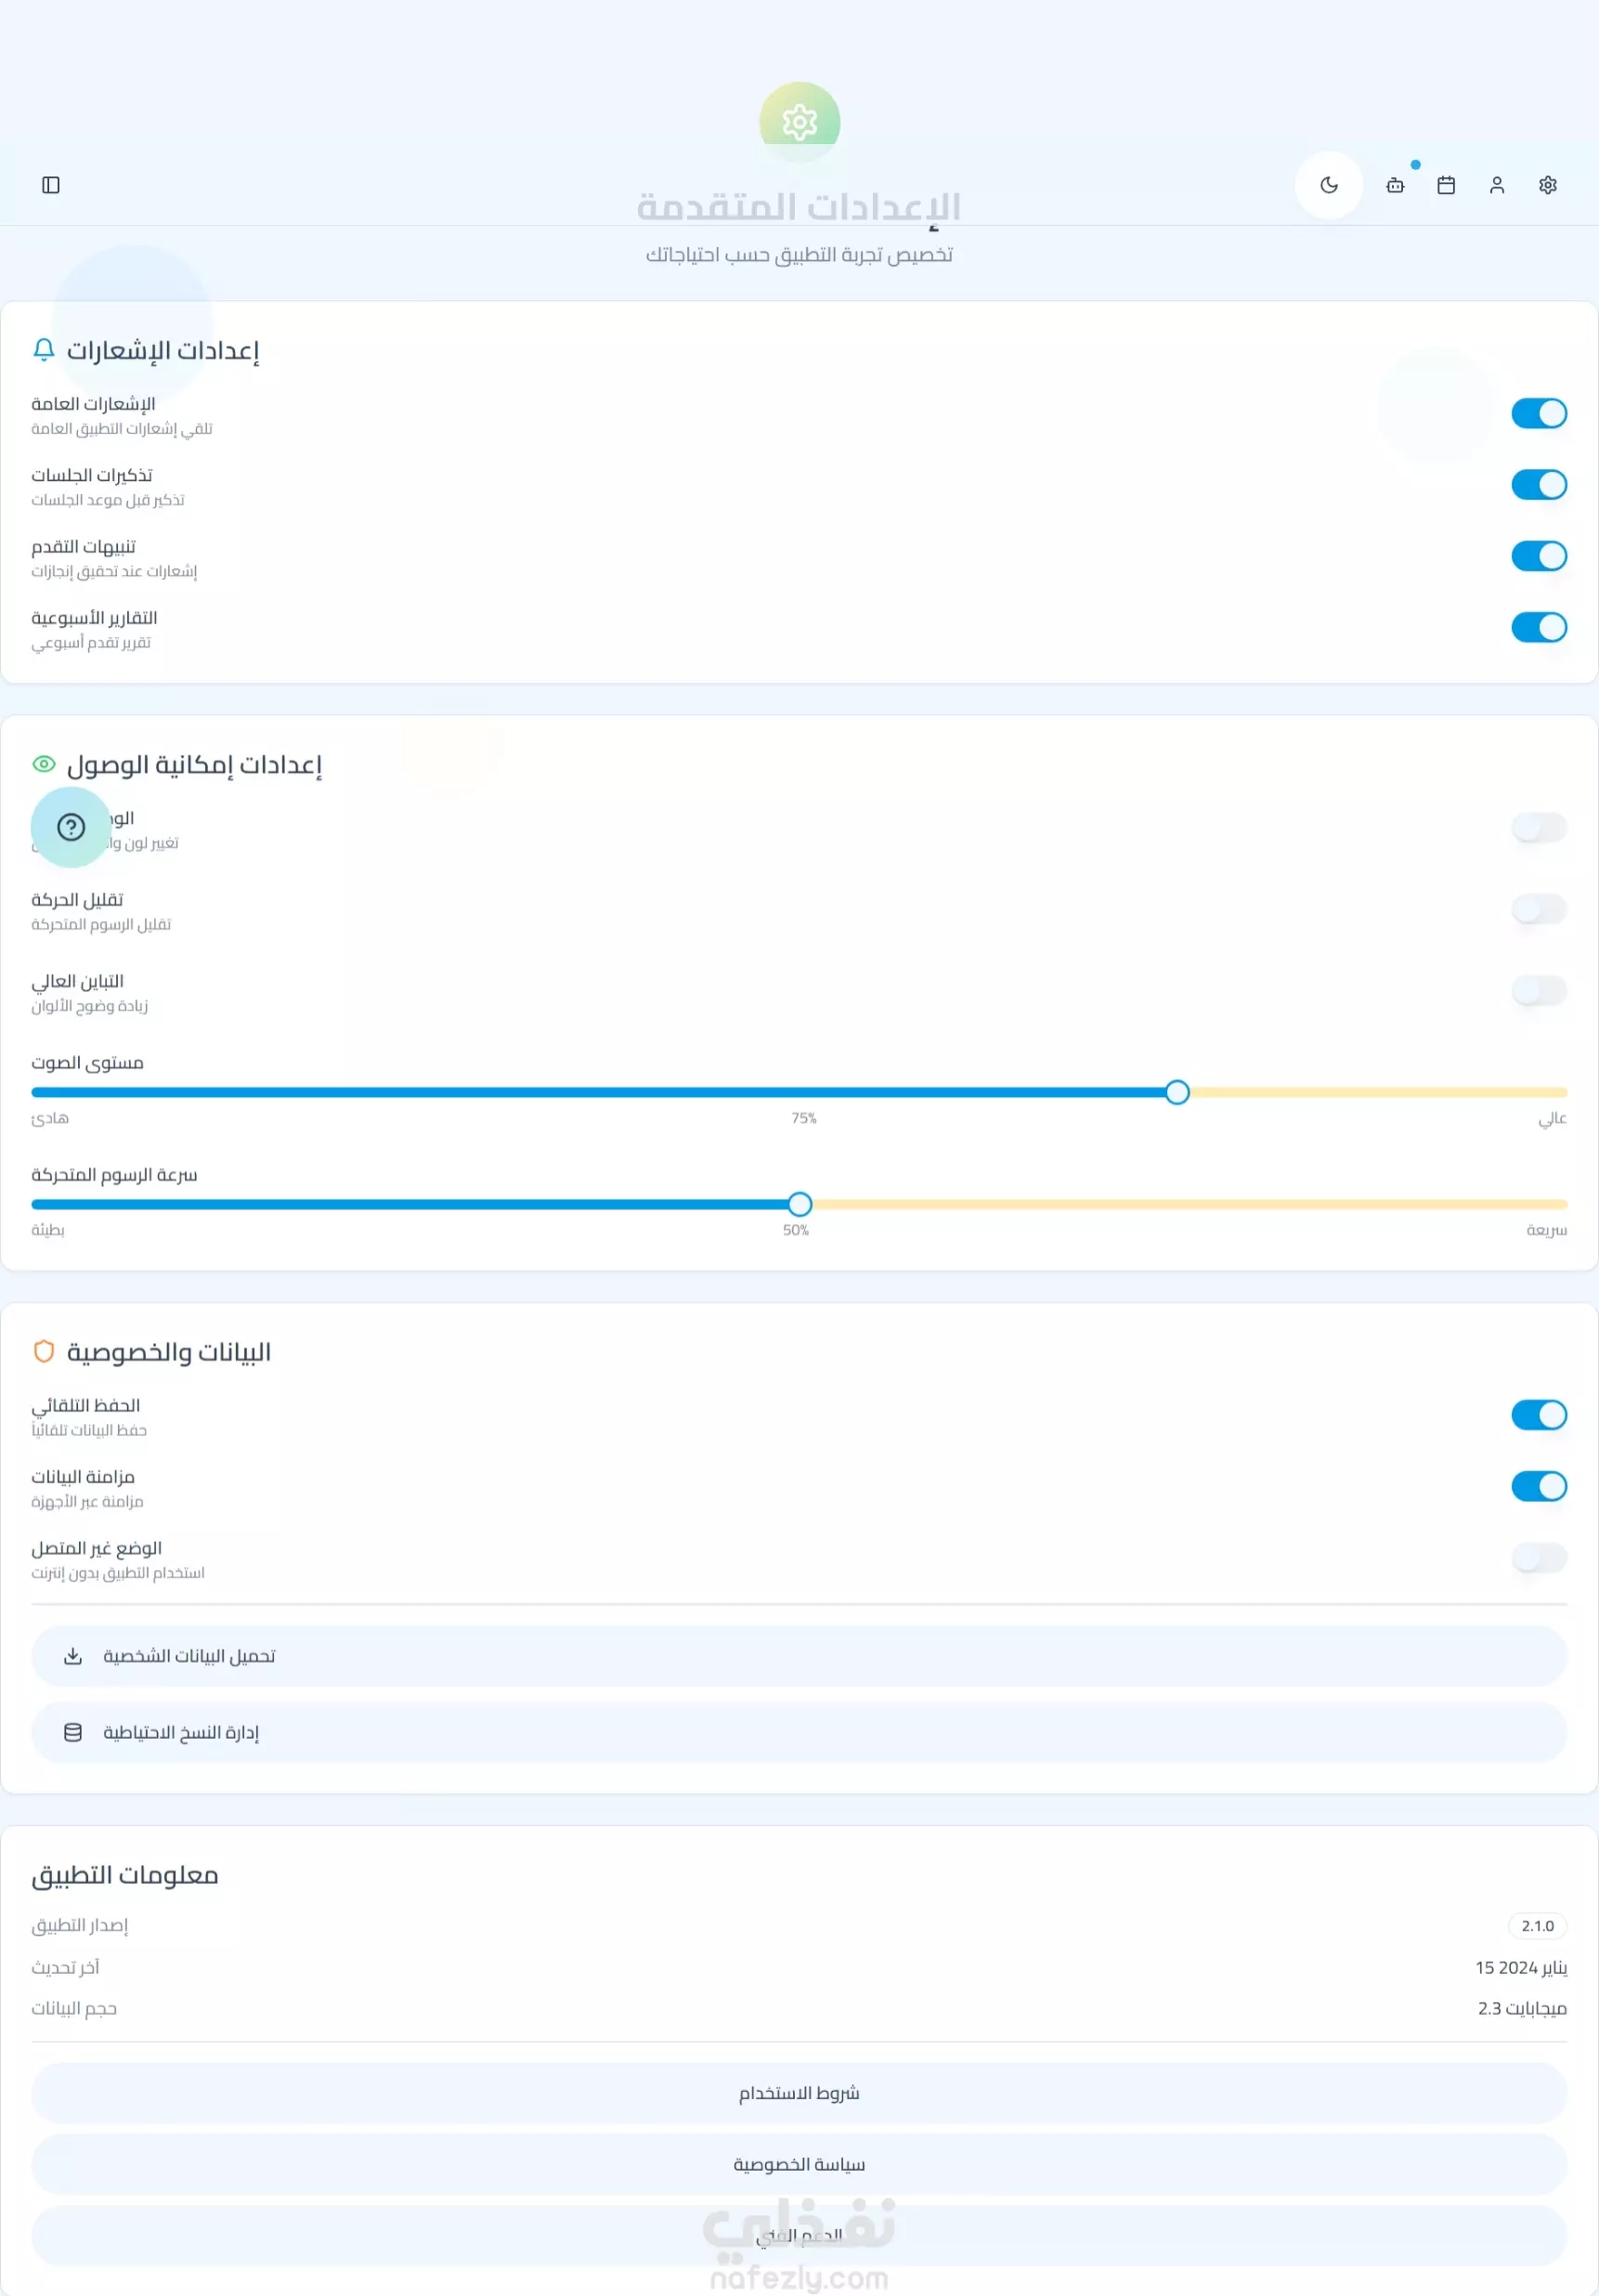This screenshot has height=2296, width=1599.
Task: Enable the تقليل الحركة toggle
Action: point(1539,909)
